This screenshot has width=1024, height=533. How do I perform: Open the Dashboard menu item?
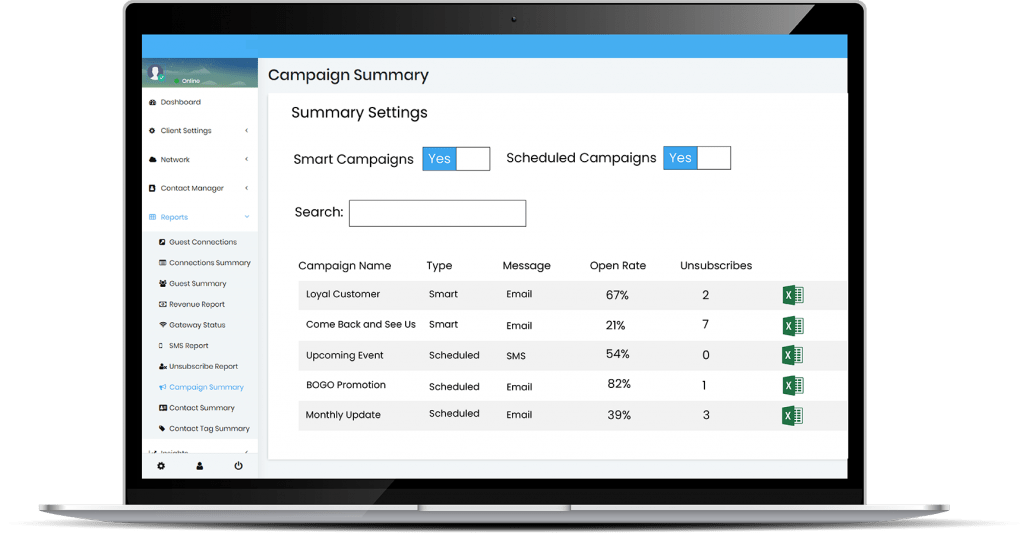click(180, 102)
